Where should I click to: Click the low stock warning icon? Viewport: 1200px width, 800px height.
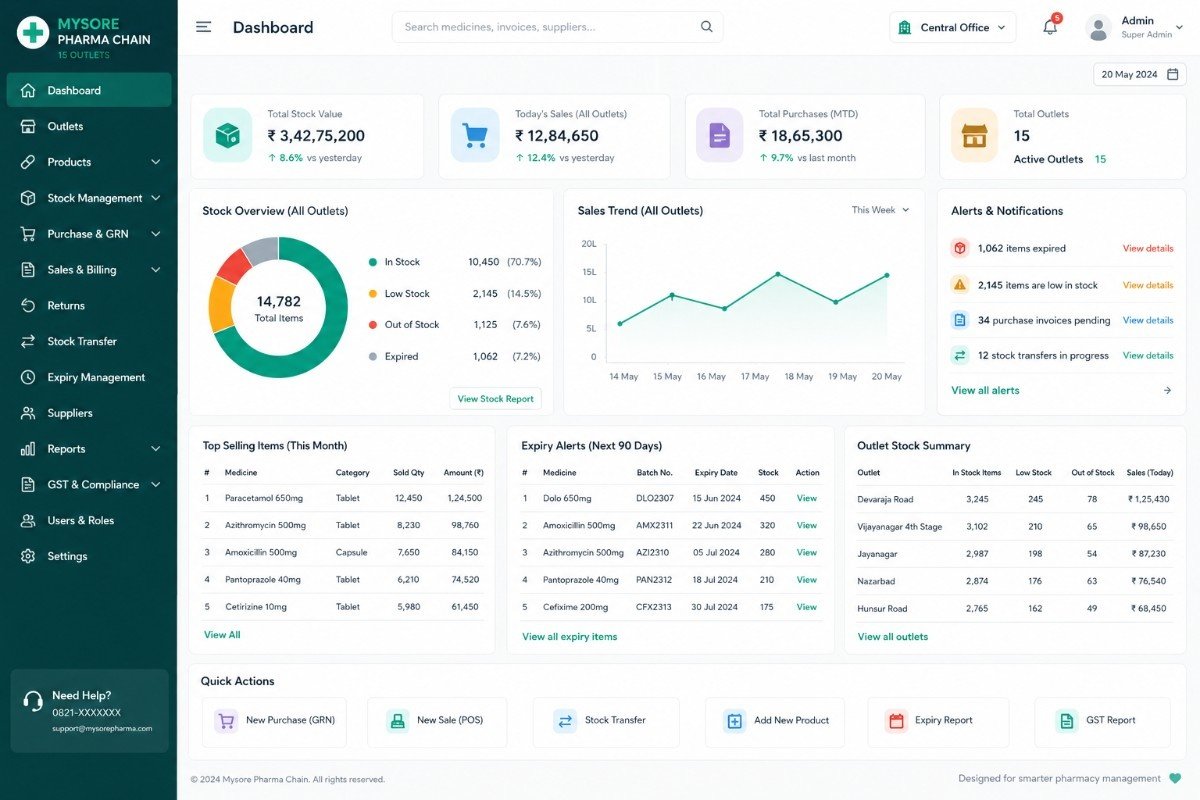(x=960, y=285)
